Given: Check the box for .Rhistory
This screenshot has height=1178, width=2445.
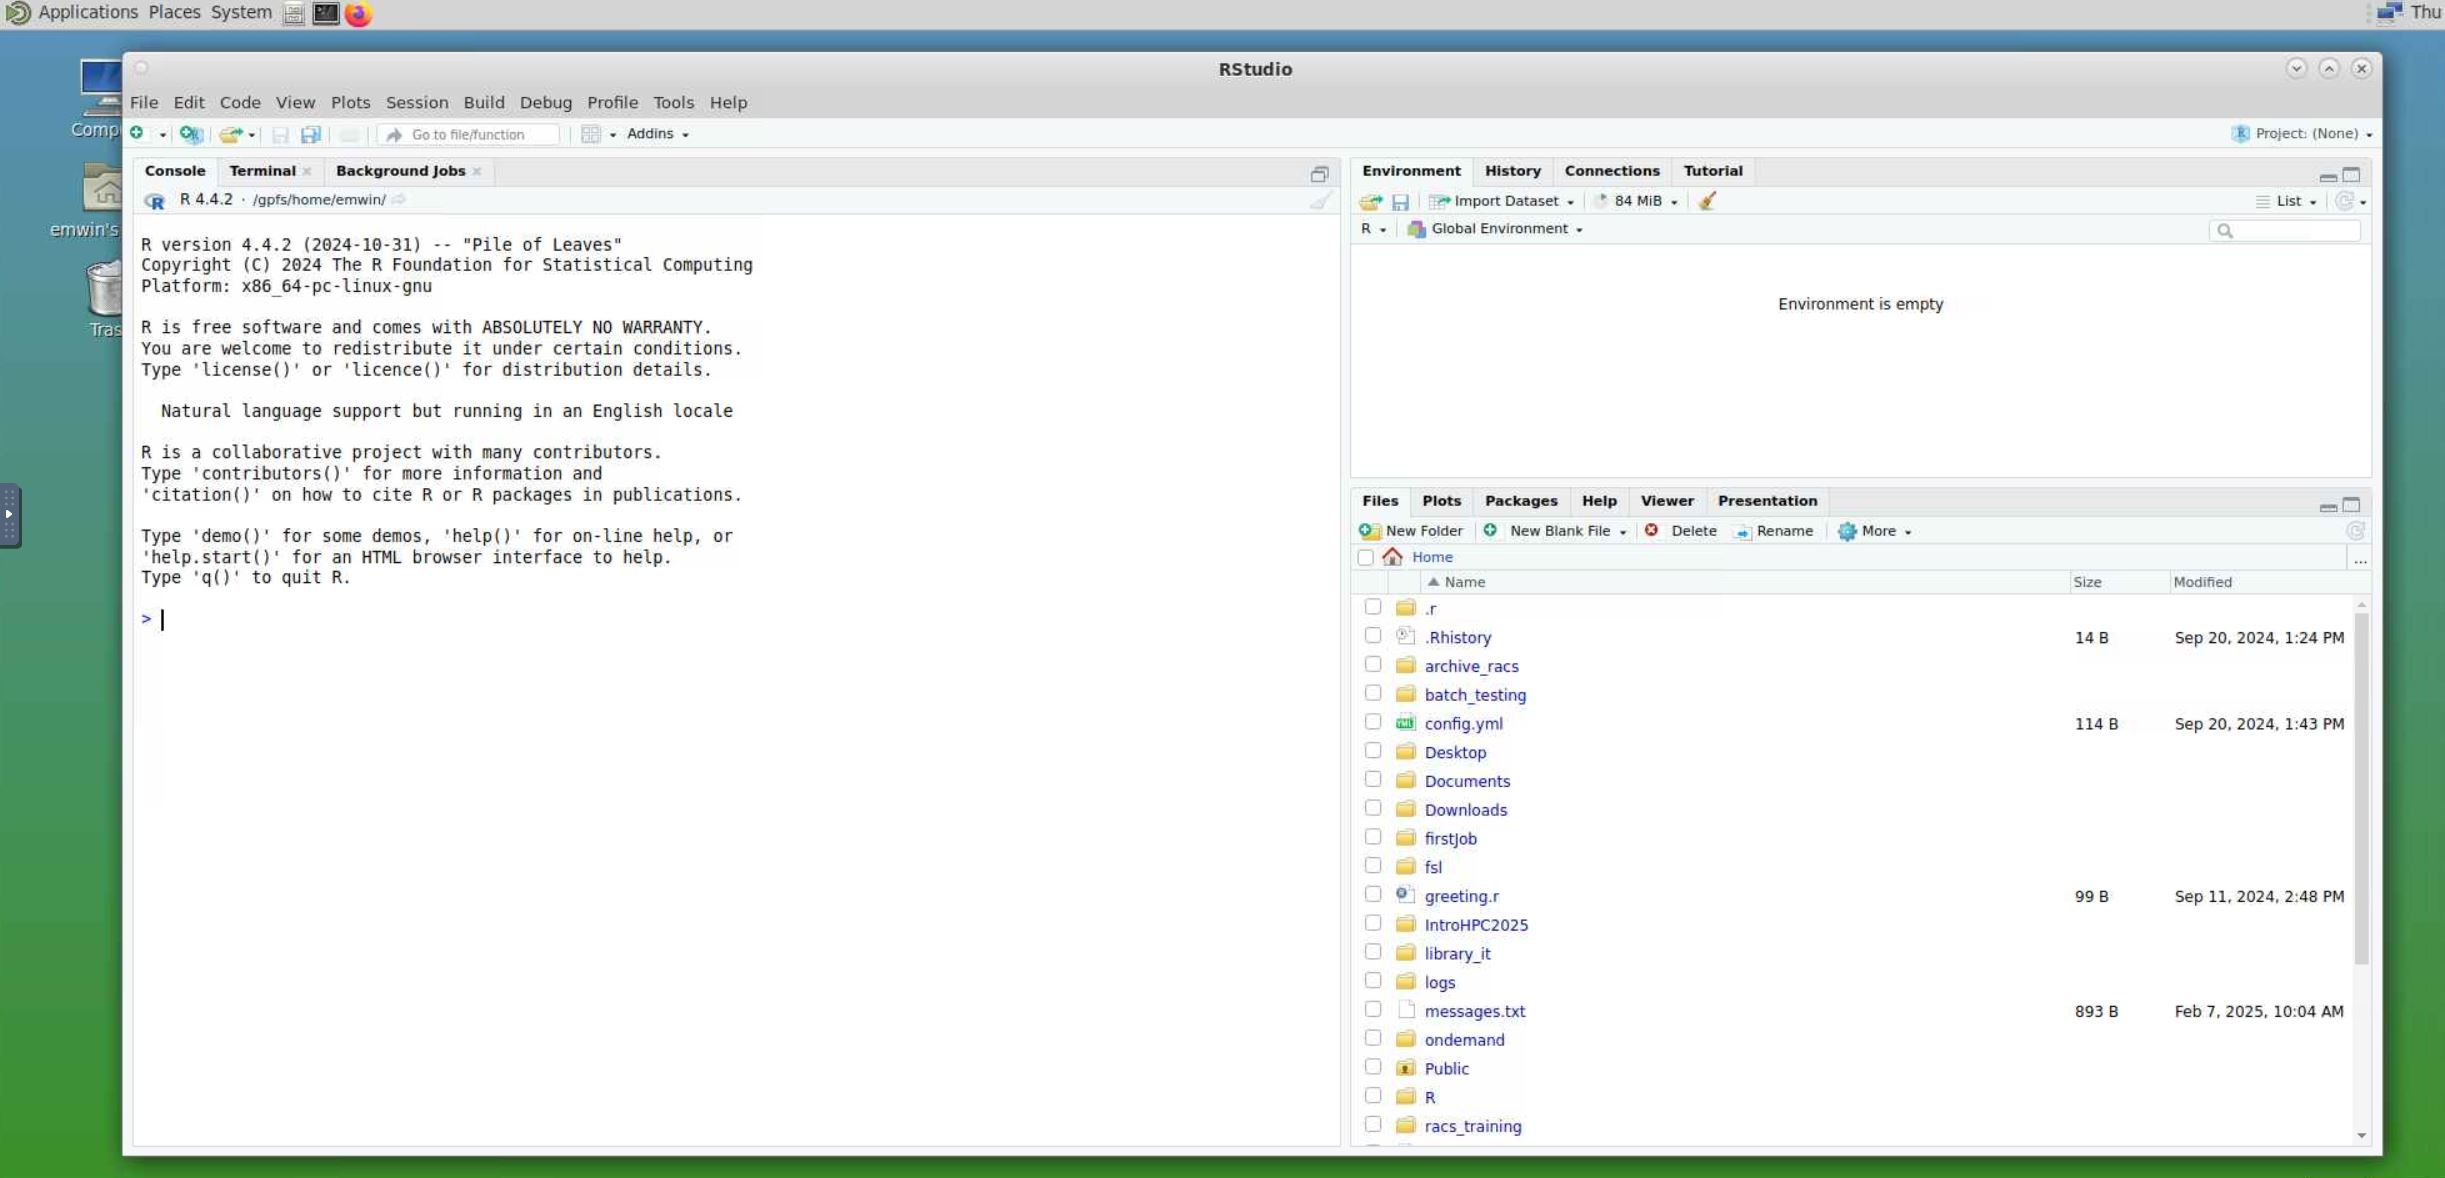Looking at the screenshot, I should point(1373,636).
